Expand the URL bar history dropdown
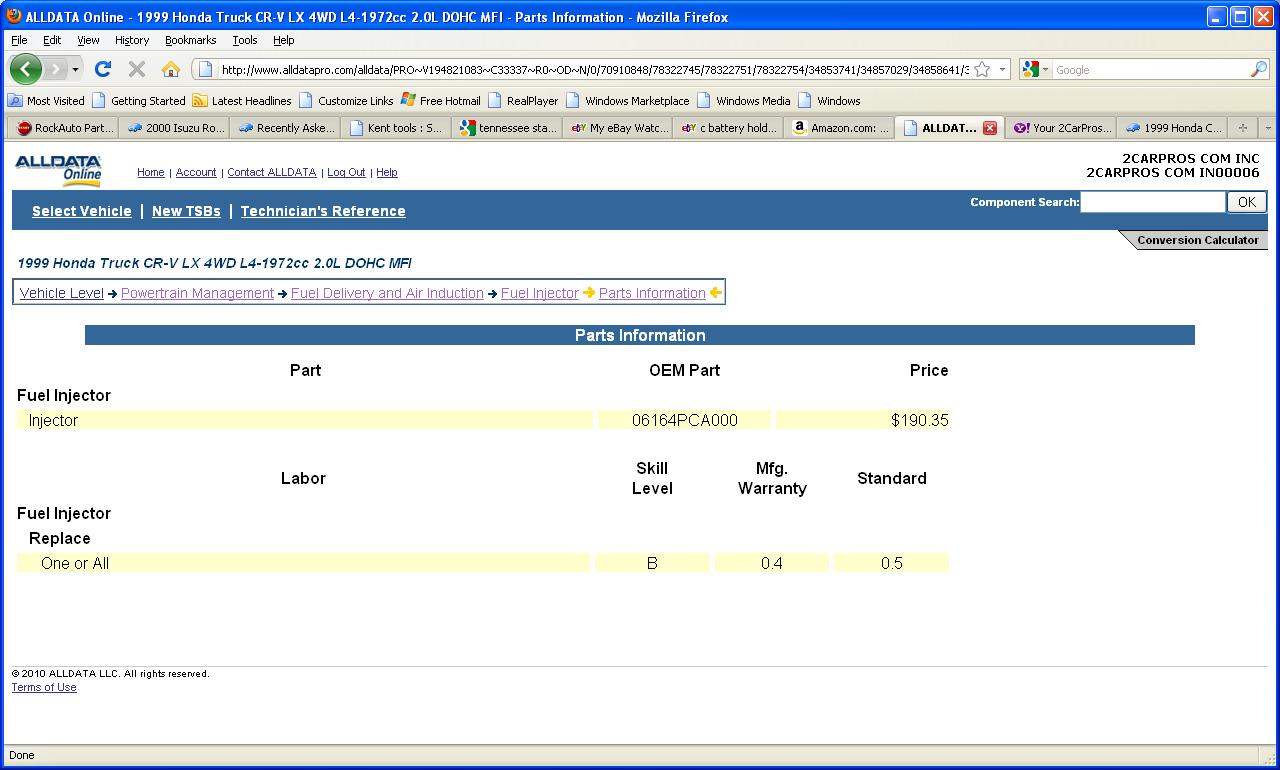1280x770 pixels. [x=1001, y=70]
